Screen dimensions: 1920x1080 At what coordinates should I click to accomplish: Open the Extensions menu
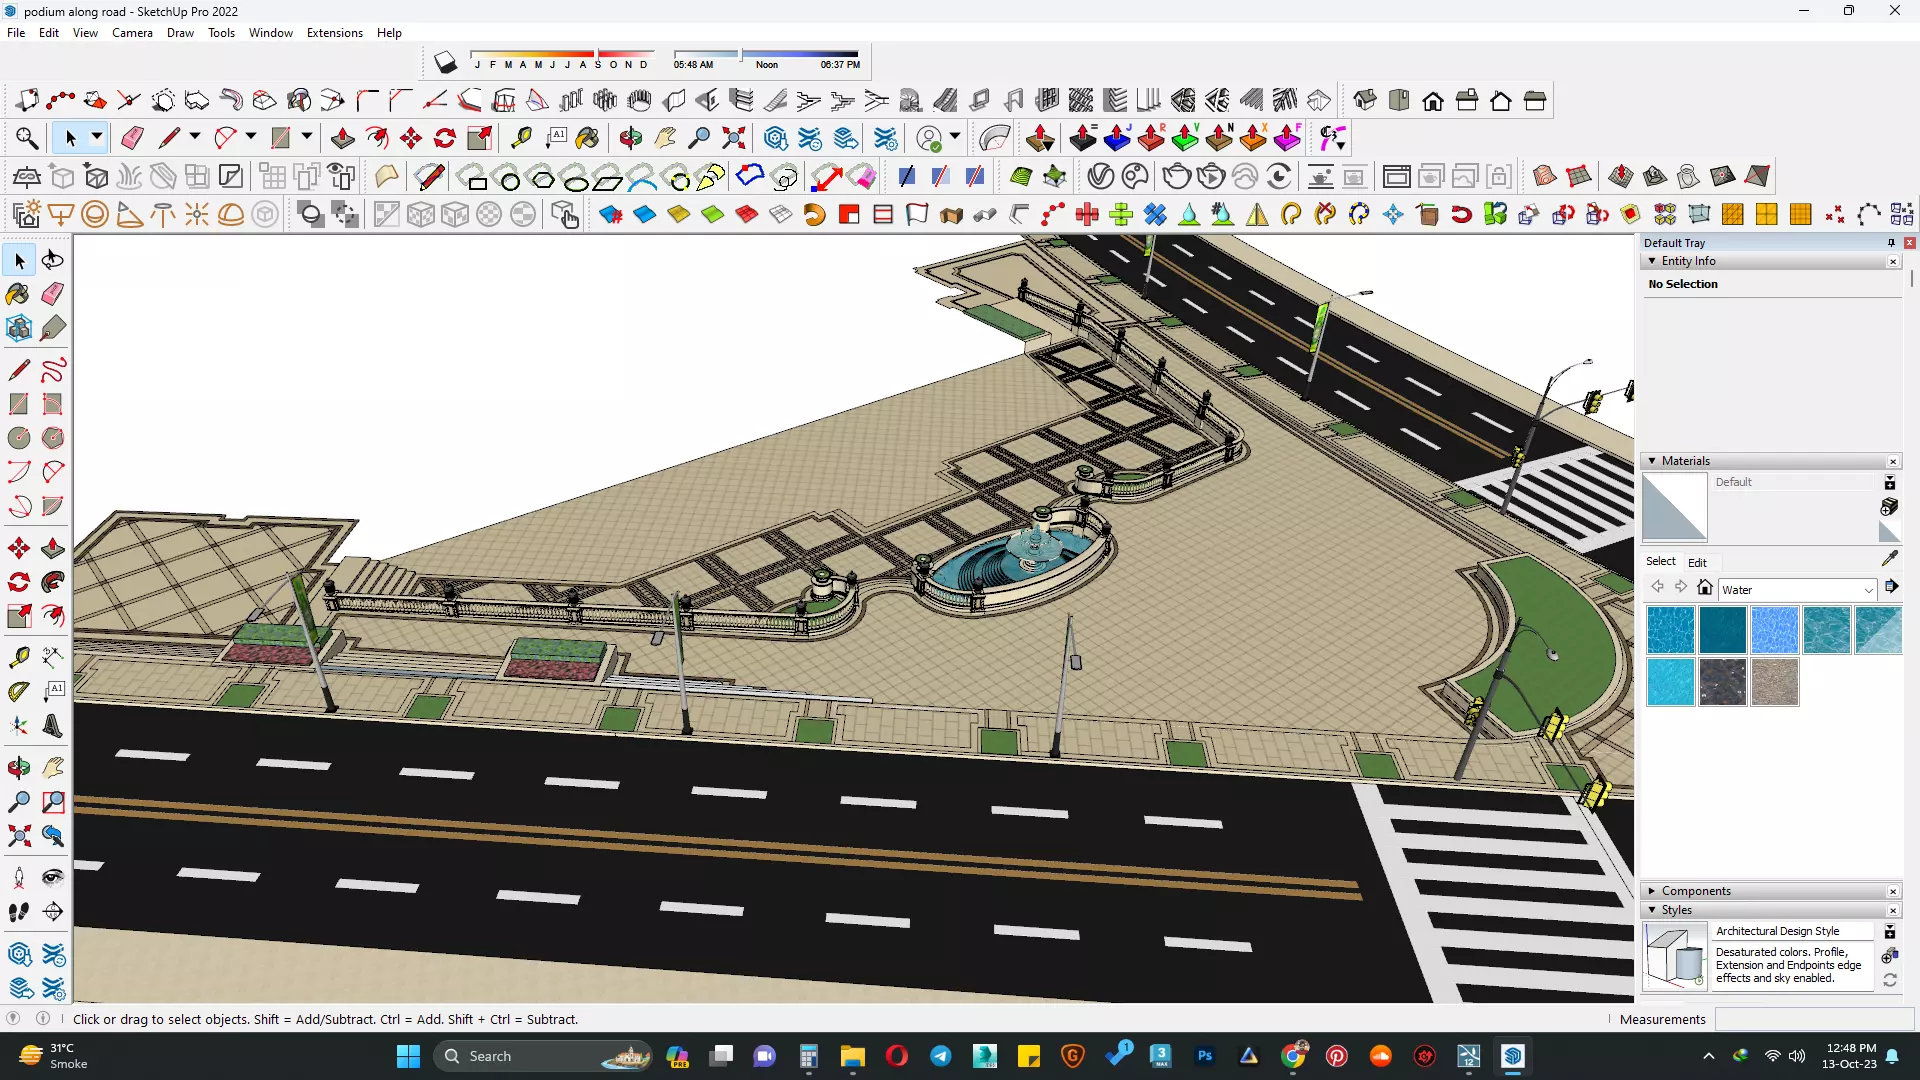pos(334,32)
